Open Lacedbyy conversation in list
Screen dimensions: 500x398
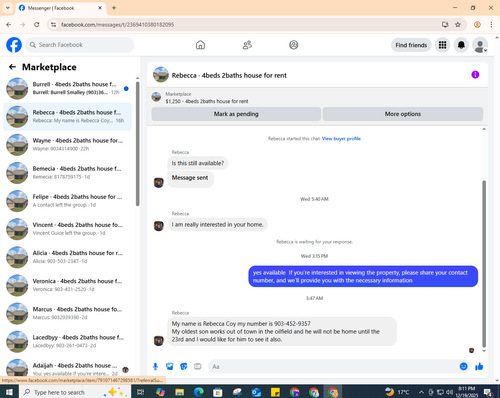(x=67, y=342)
